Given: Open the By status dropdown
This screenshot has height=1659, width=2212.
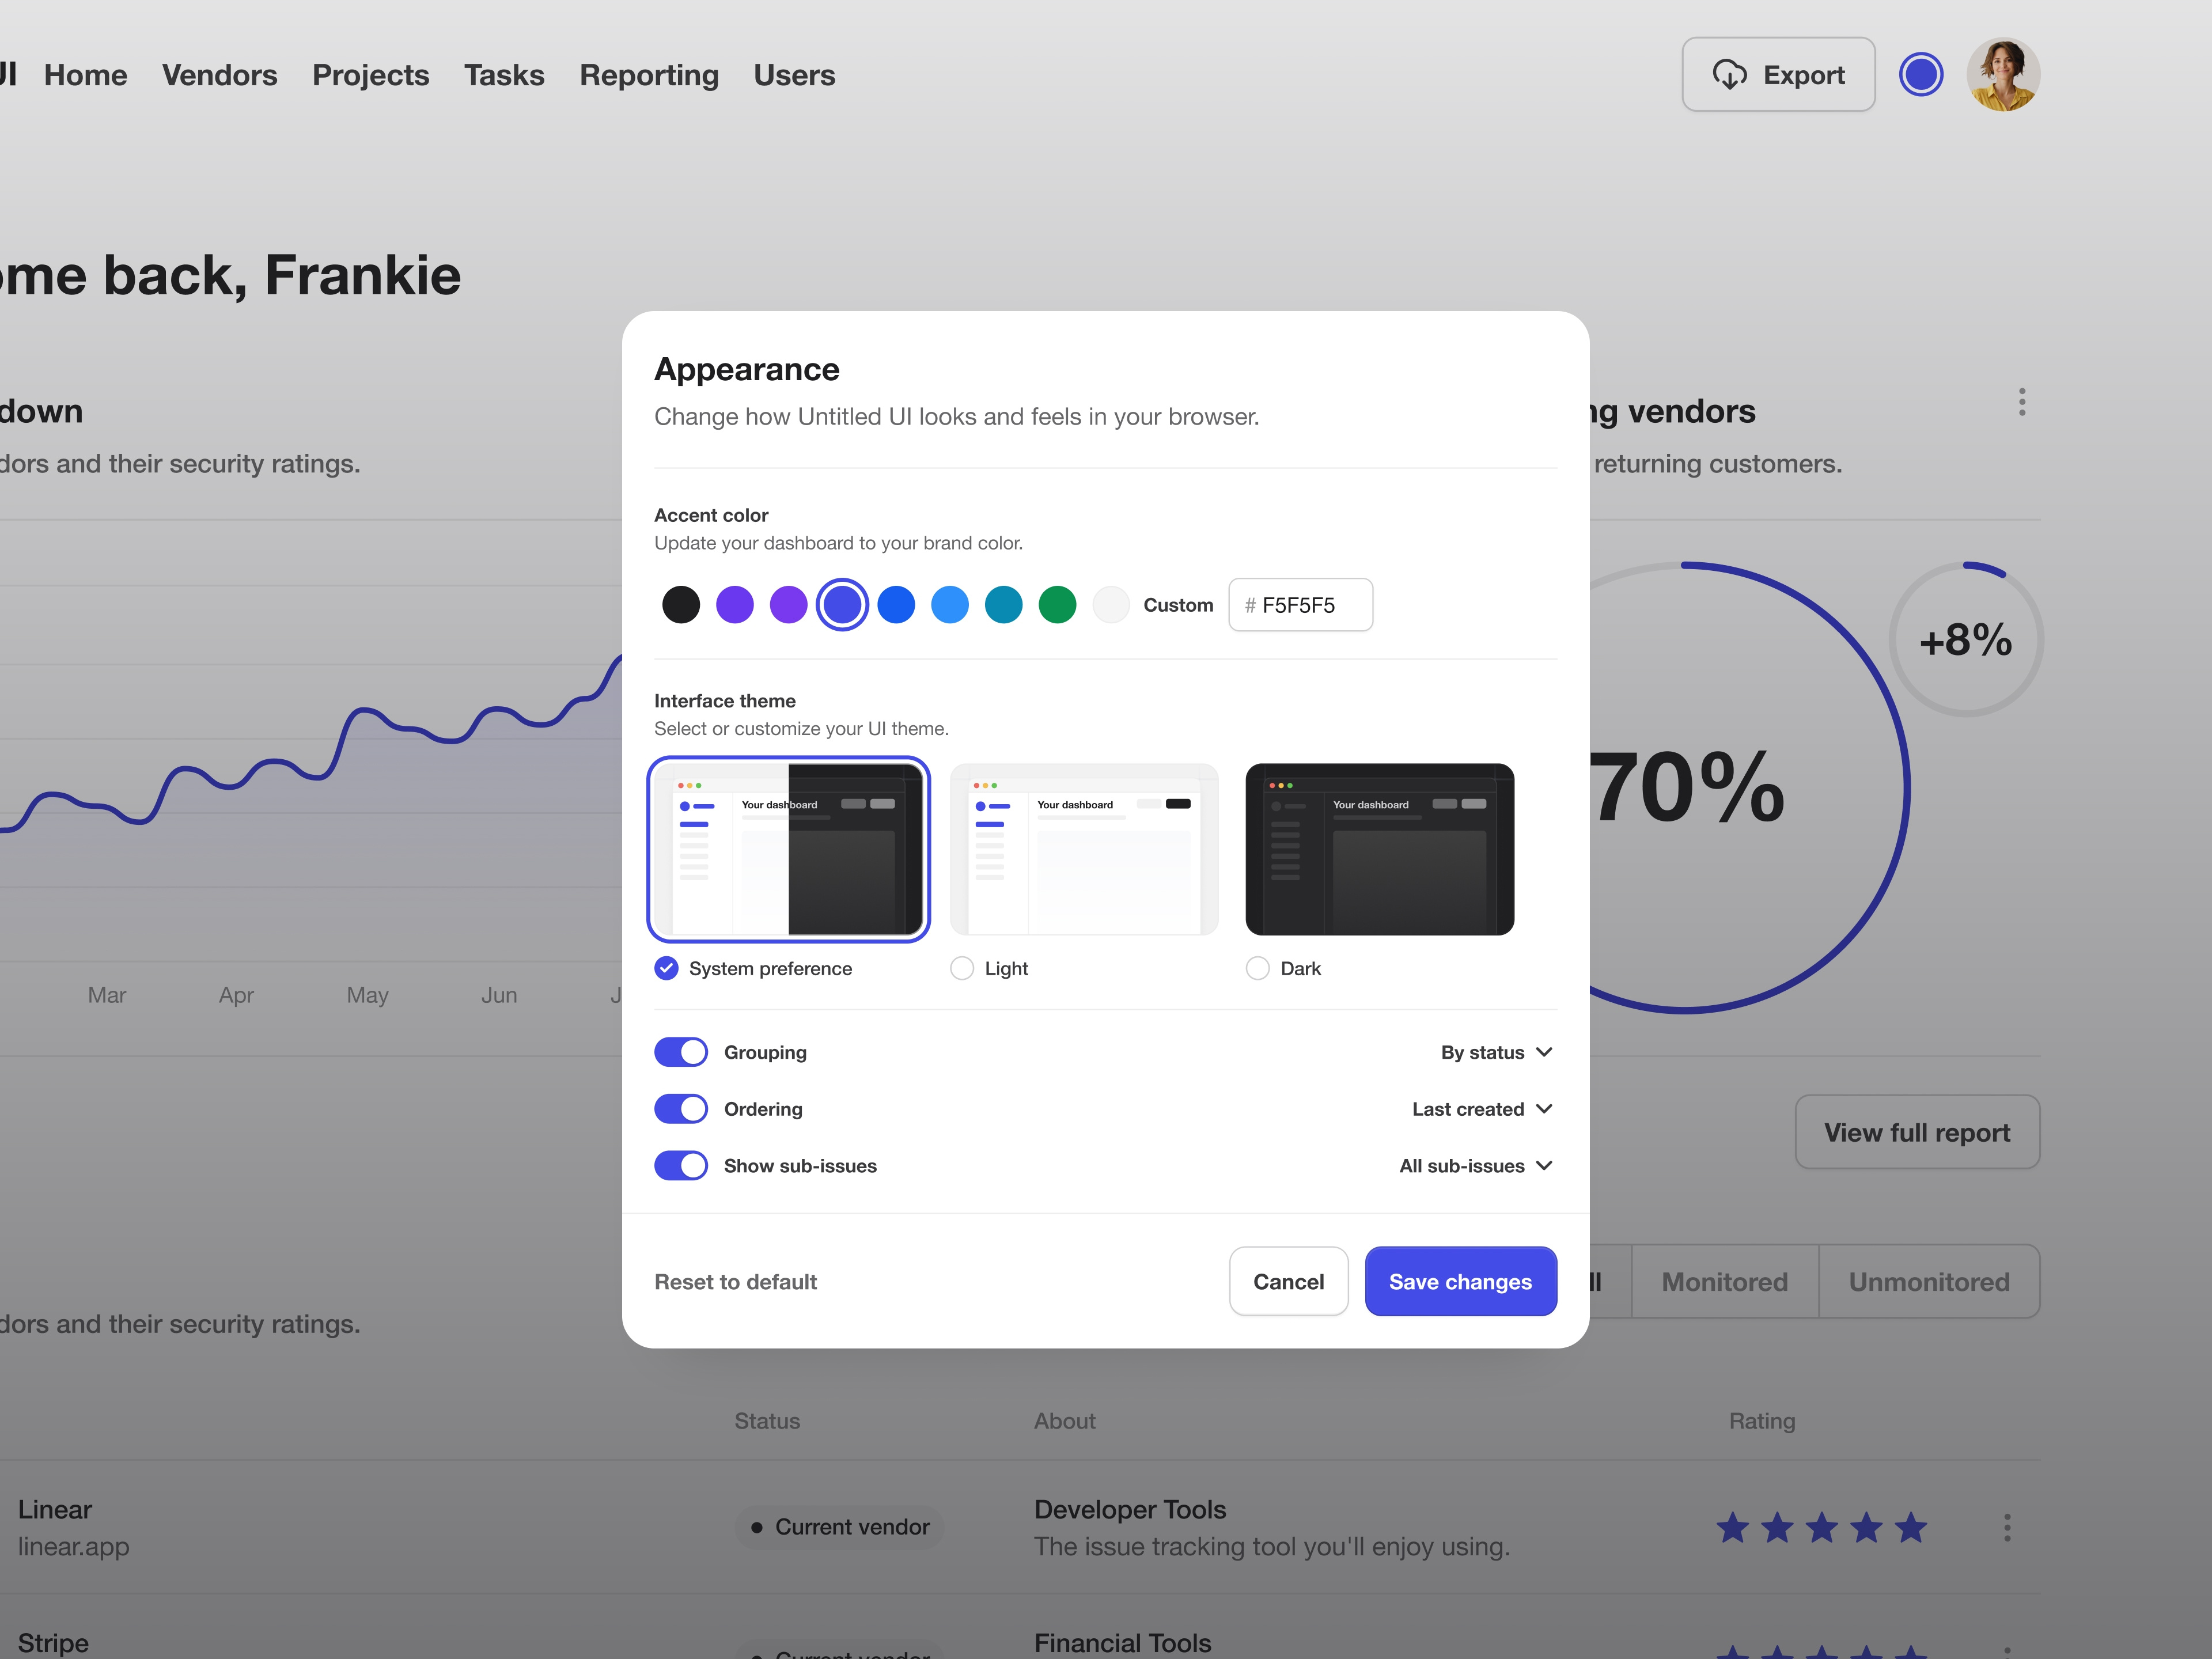Looking at the screenshot, I should (x=1496, y=1052).
